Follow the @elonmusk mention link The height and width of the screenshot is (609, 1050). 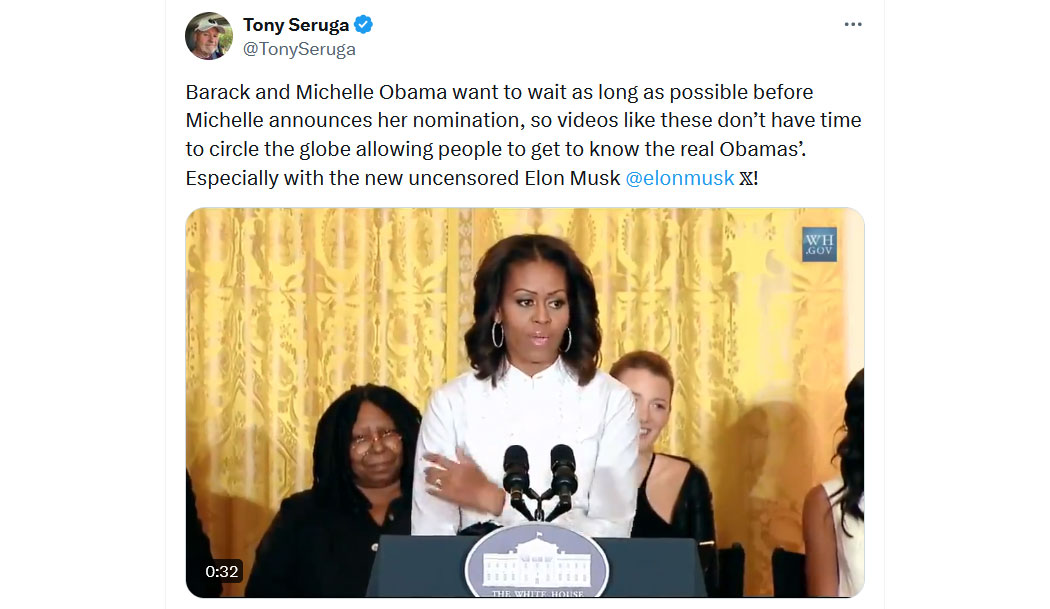point(680,178)
